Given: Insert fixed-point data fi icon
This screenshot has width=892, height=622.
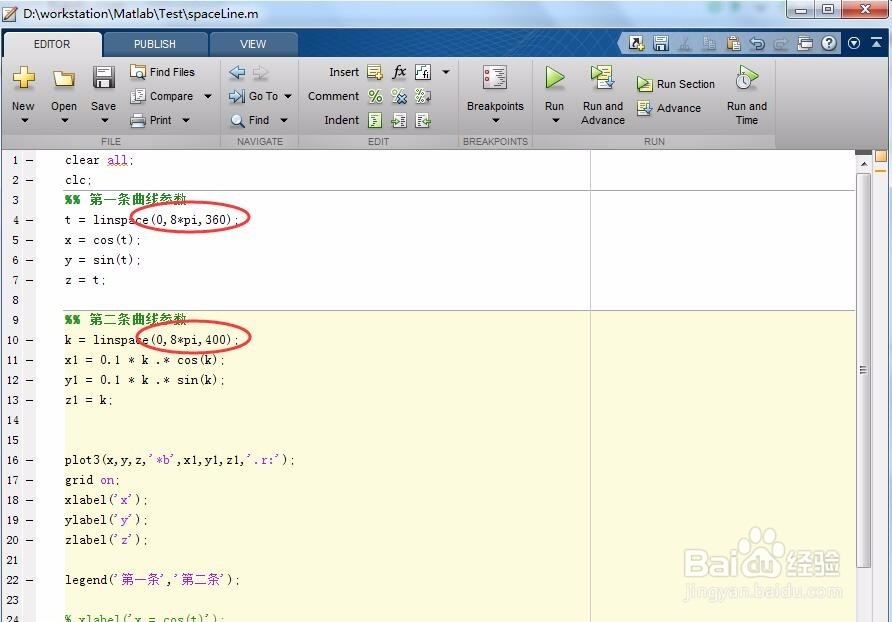Looking at the screenshot, I should (x=423, y=72).
